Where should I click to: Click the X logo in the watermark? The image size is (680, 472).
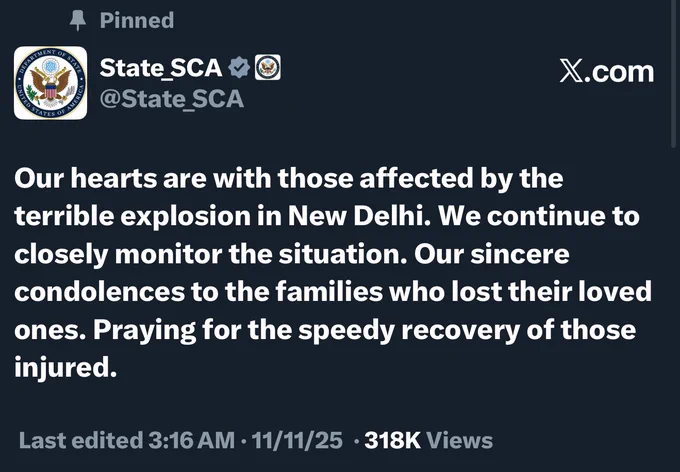[571, 72]
